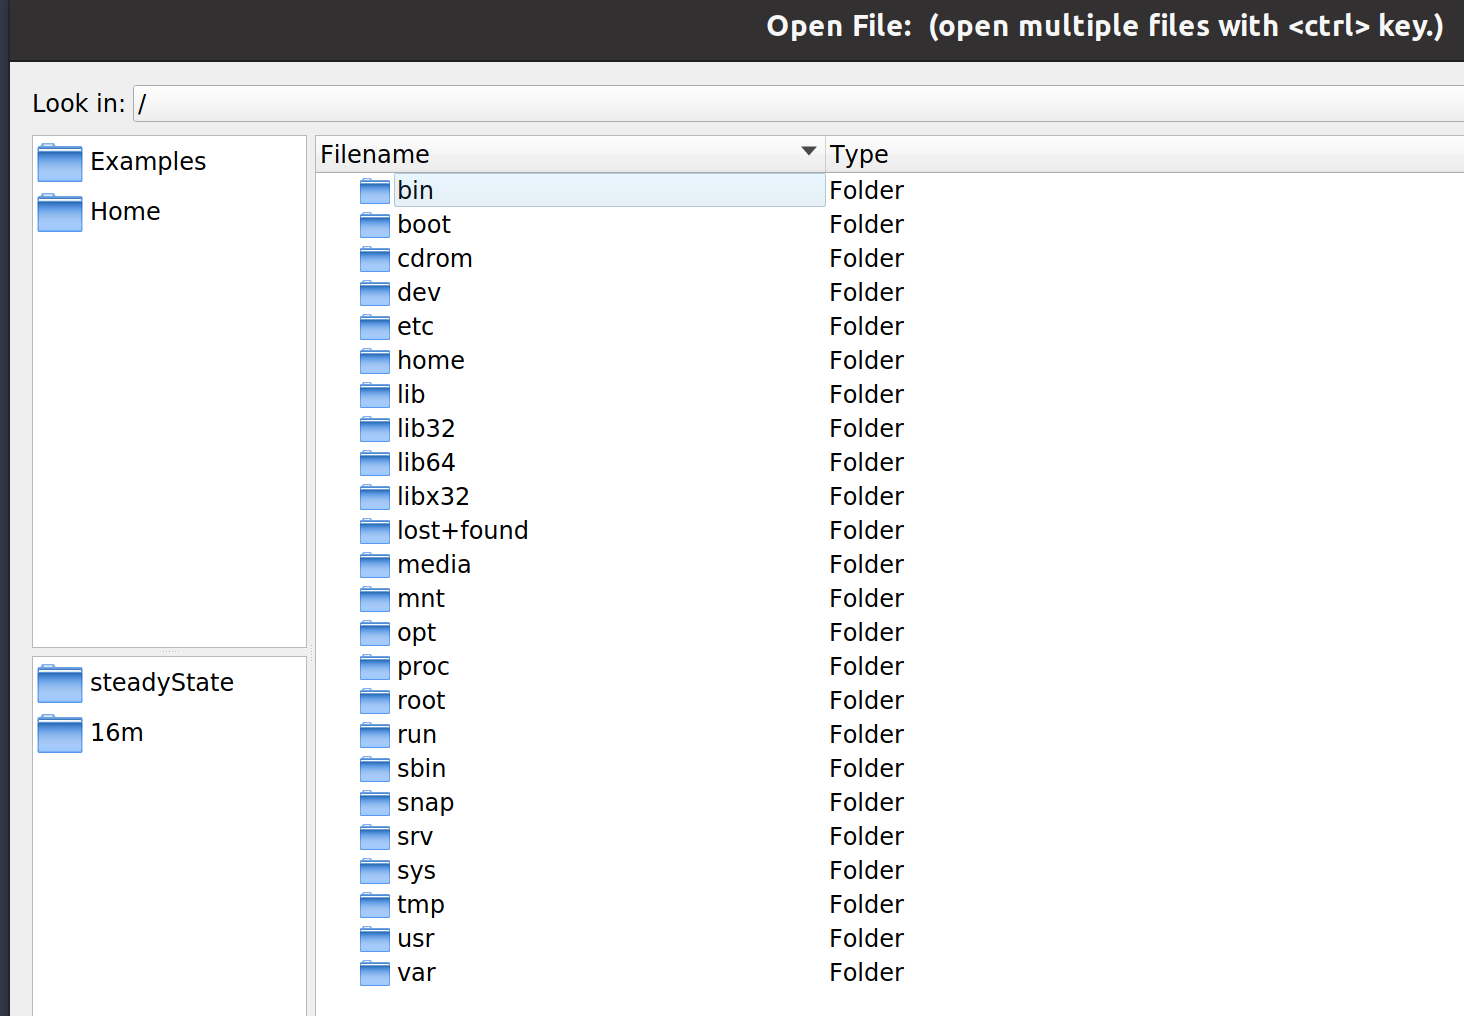The height and width of the screenshot is (1016, 1464).
Task: Click the steadyState folder icon
Action: tap(60, 683)
